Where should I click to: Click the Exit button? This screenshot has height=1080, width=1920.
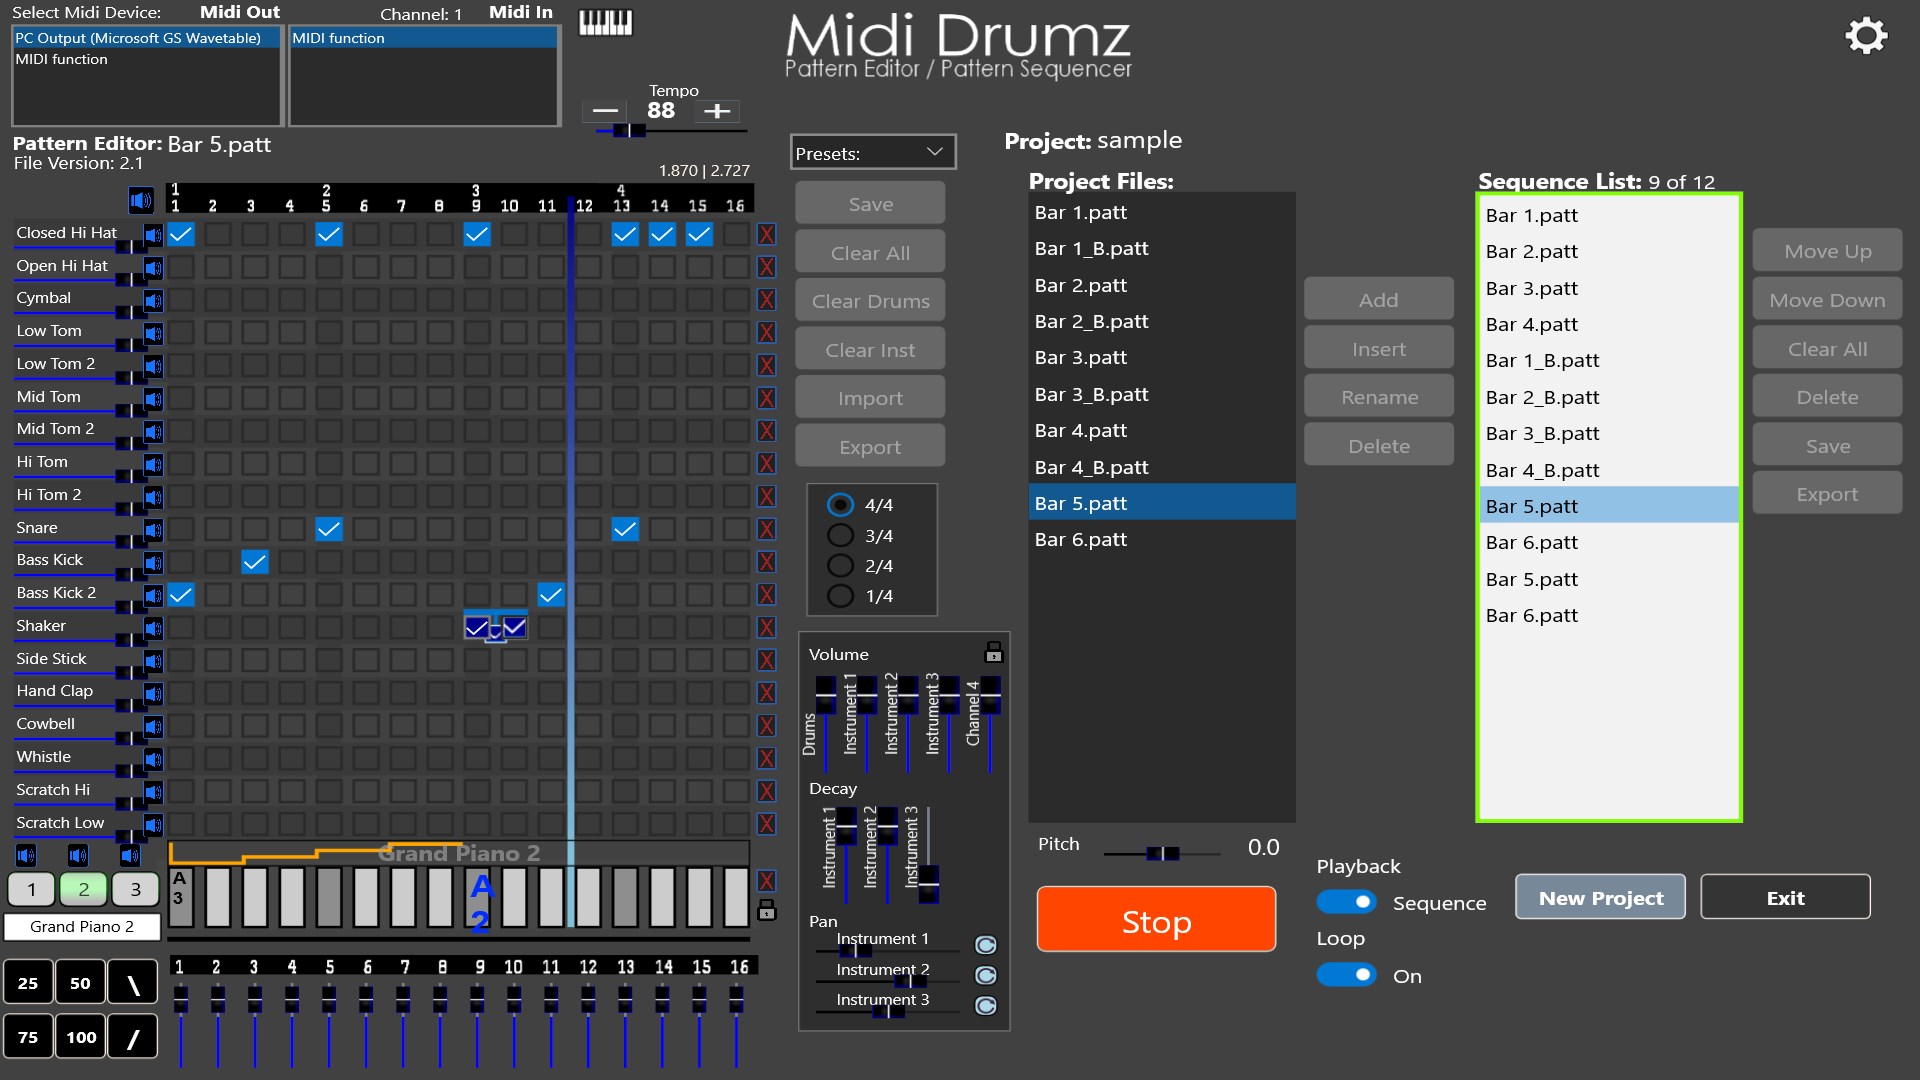coord(1785,897)
